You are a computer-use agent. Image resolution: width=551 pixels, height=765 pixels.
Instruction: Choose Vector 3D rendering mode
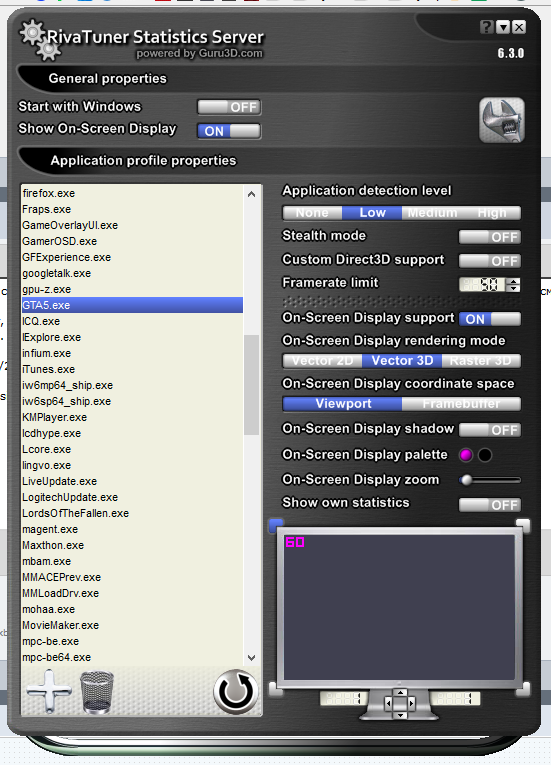(x=402, y=361)
